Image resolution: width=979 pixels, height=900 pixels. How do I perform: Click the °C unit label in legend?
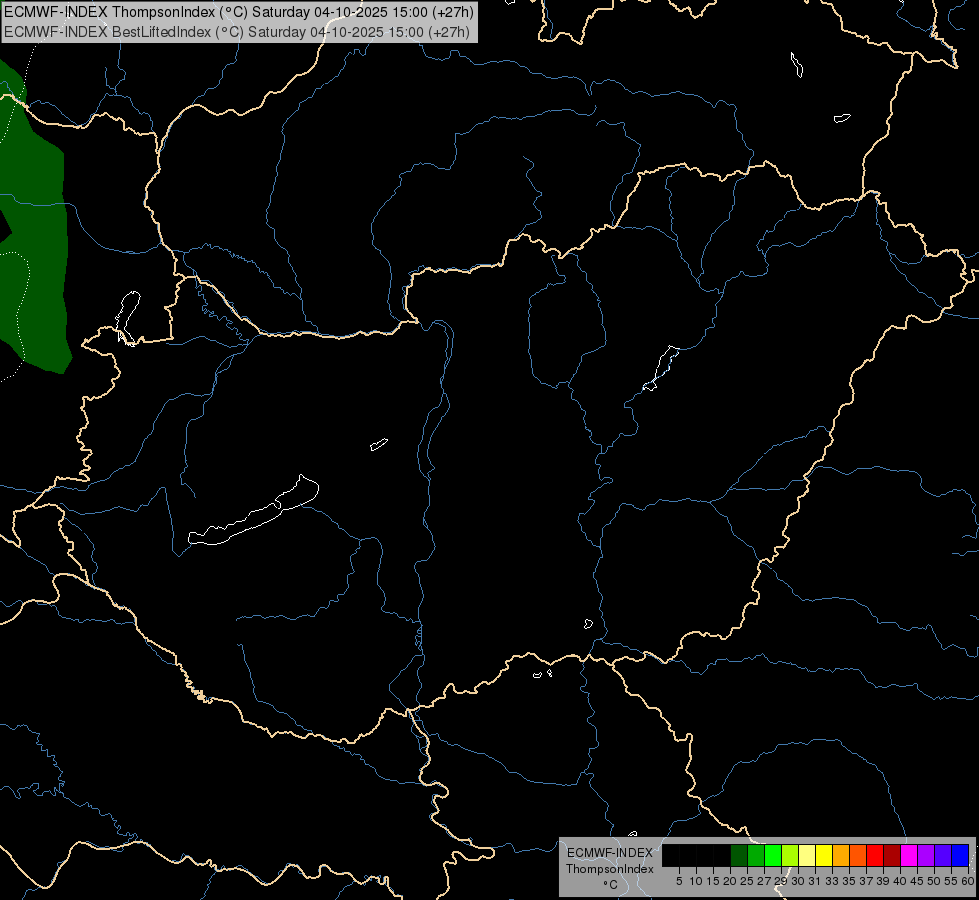point(610,885)
